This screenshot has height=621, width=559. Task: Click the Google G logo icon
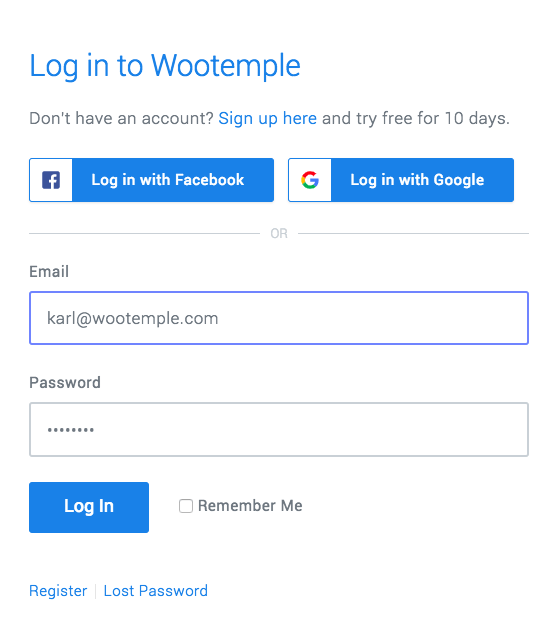[x=310, y=180]
